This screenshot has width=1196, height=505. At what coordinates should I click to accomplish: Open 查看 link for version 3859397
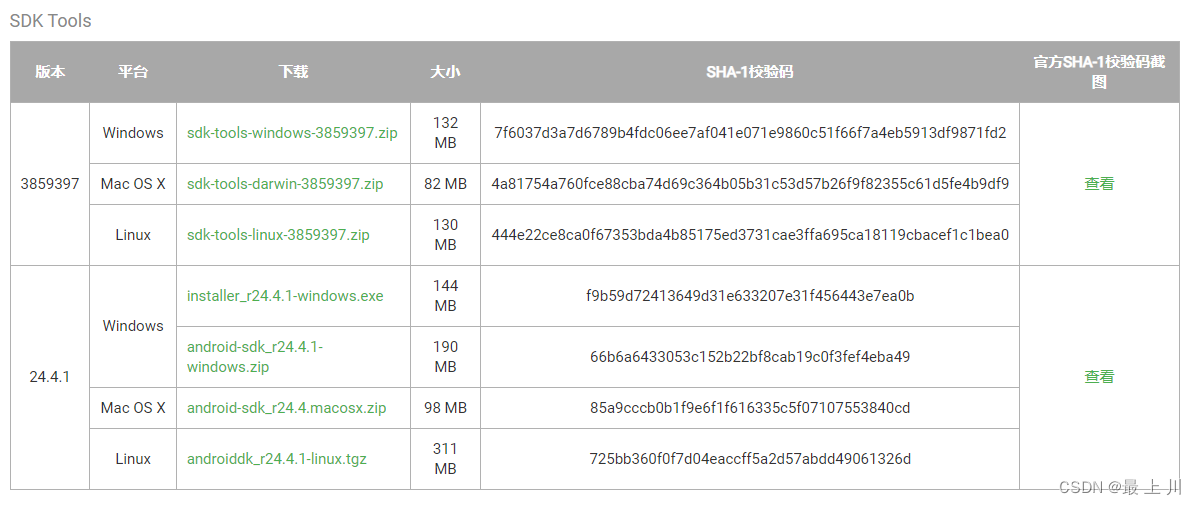[x=1099, y=184]
